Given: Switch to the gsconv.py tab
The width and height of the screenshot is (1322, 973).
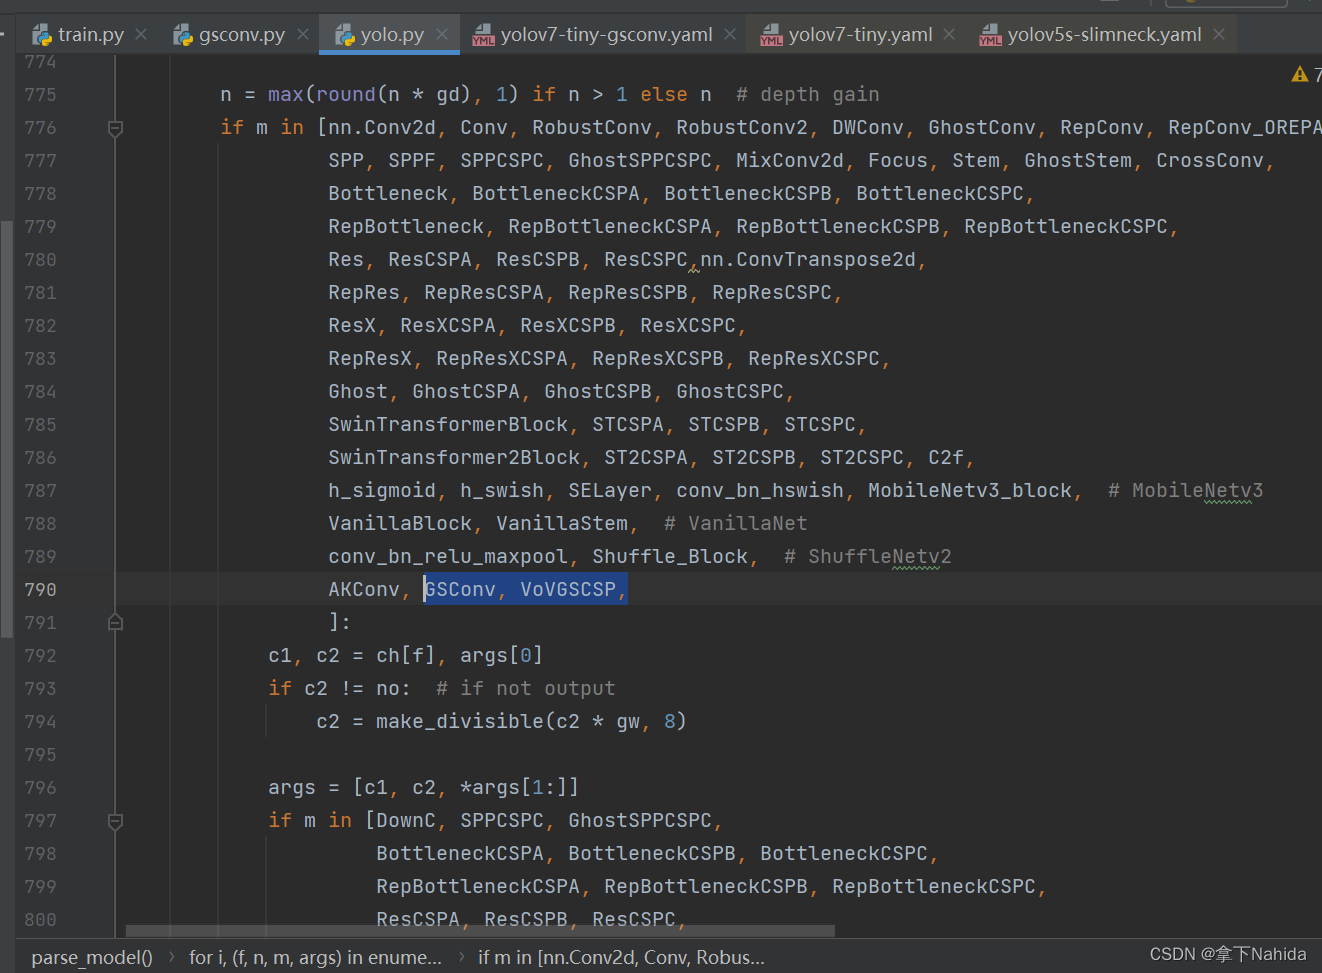Looking at the screenshot, I should 241,35.
